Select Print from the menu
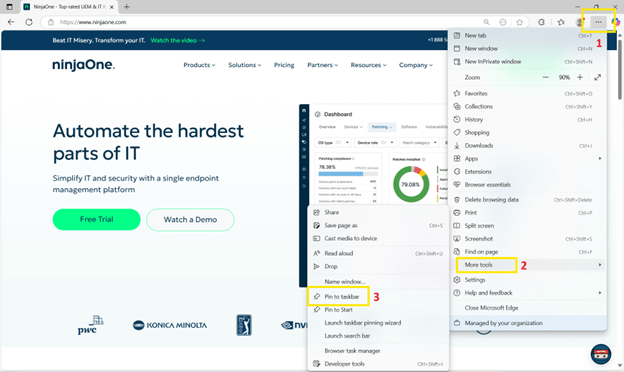The width and height of the screenshot is (624, 372). click(x=528, y=213)
